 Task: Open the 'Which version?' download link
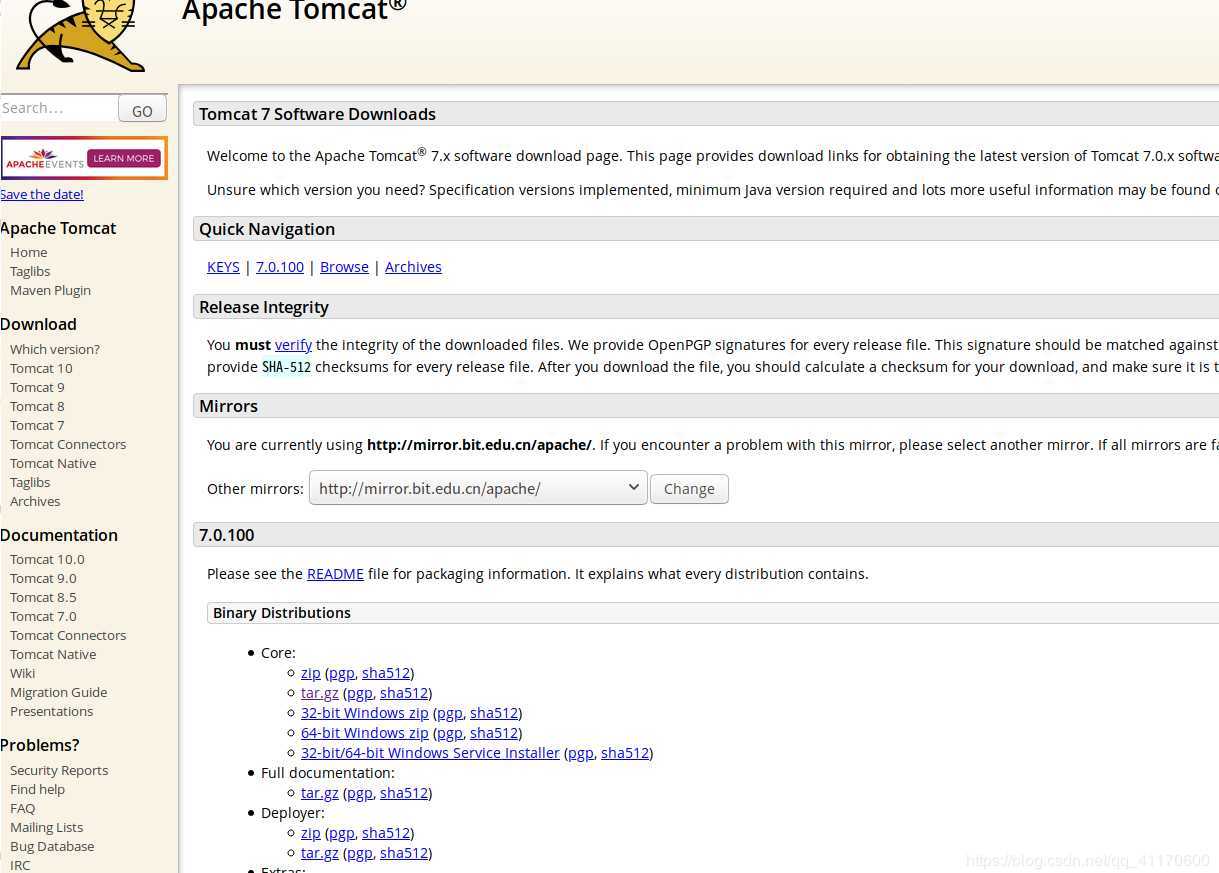55,349
